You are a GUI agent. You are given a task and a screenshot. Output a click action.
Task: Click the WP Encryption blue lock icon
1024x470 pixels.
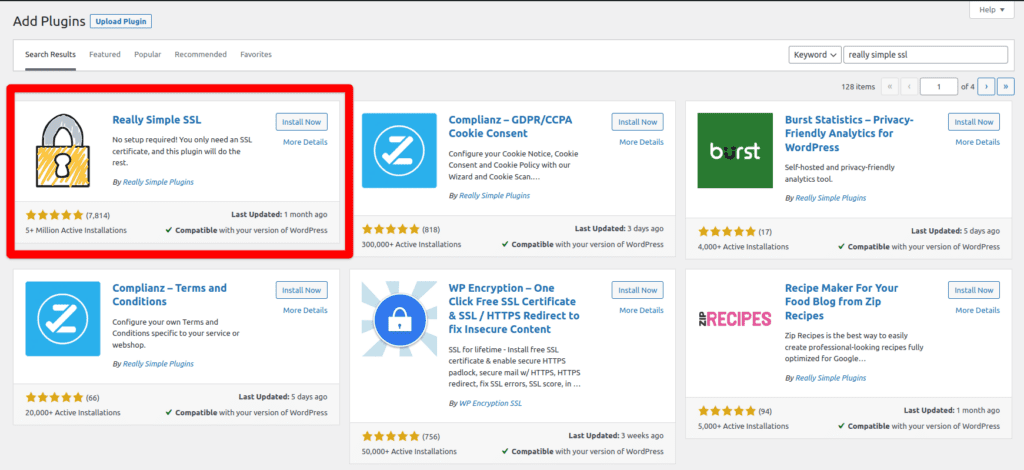coord(399,319)
